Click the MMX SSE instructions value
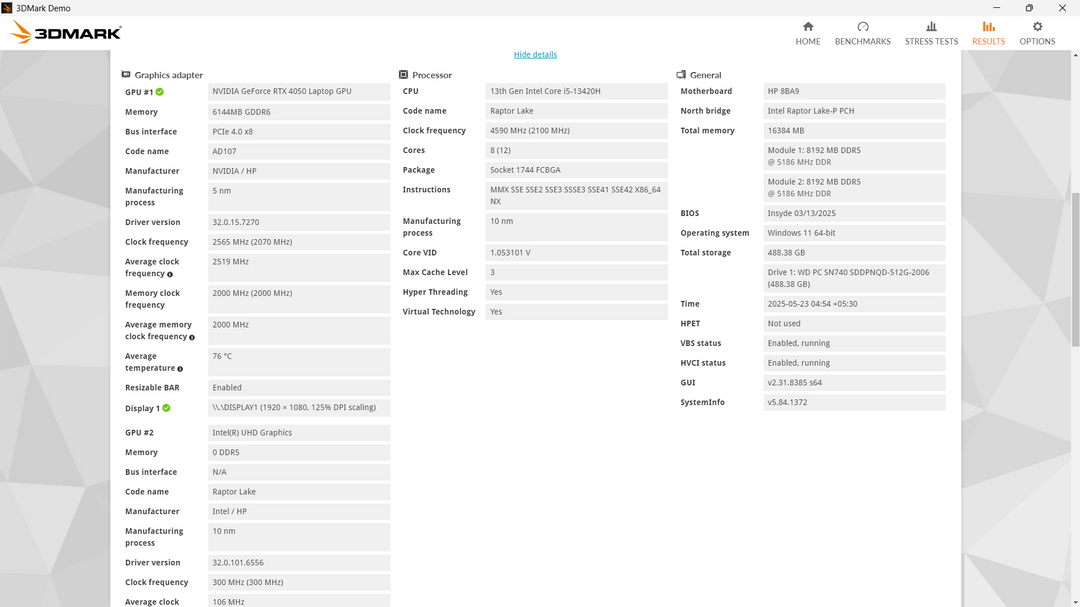Image resolution: width=1080 pixels, height=607 pixels. 577,196
